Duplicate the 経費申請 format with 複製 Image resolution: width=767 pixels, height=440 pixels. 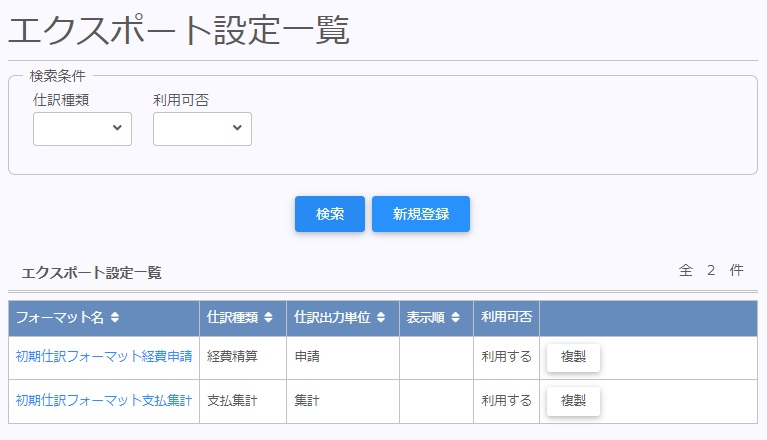coord(573,358)
